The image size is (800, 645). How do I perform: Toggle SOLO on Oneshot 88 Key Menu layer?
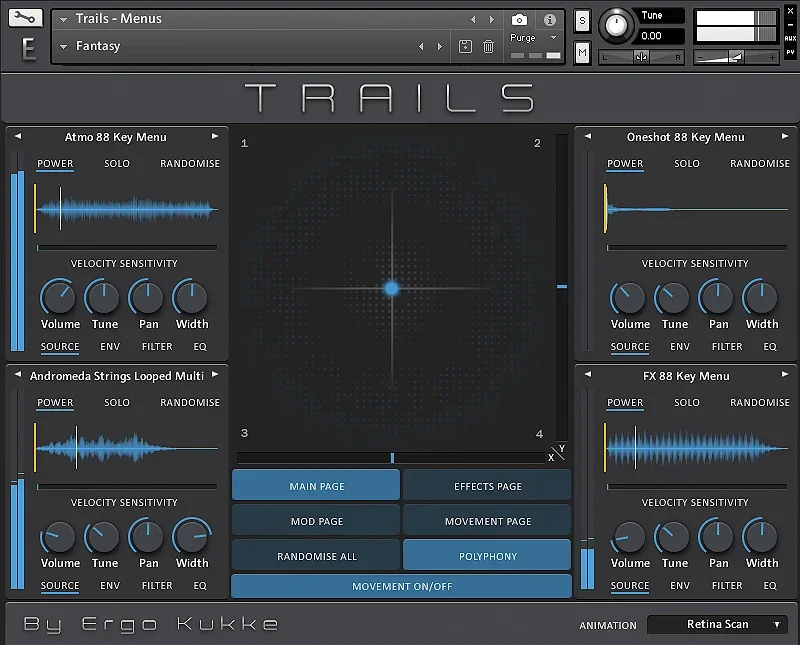687,164
